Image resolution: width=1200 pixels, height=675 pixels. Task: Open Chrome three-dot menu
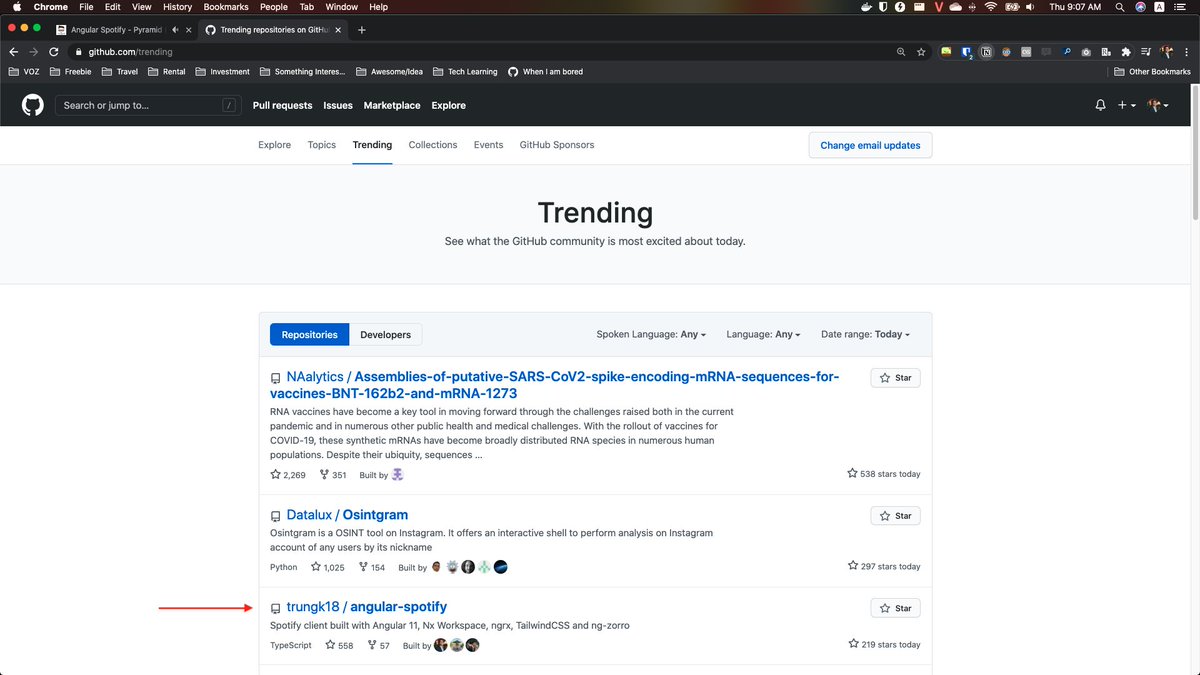(x=1186, y=52)
